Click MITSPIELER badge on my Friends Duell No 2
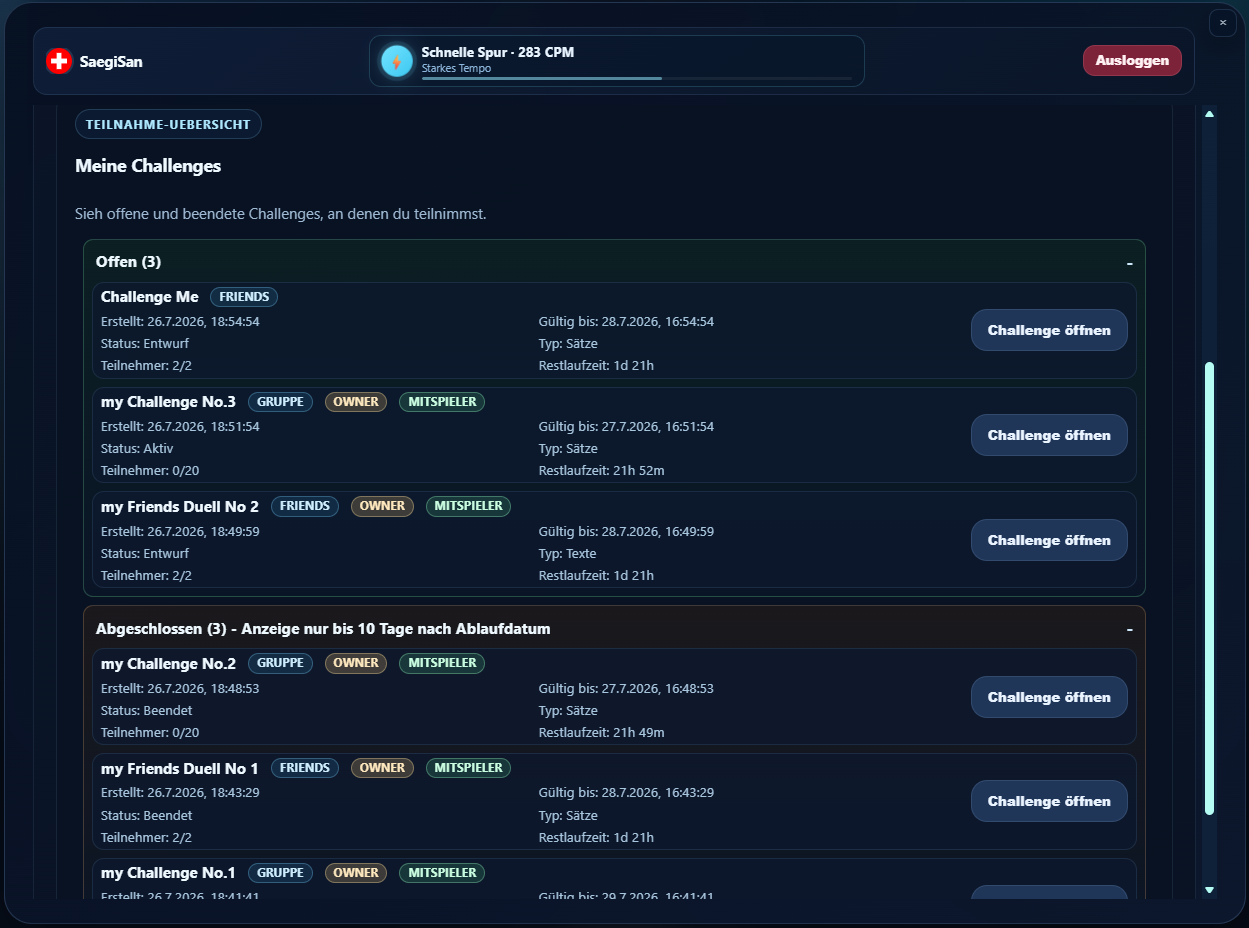 pos(468,506)
